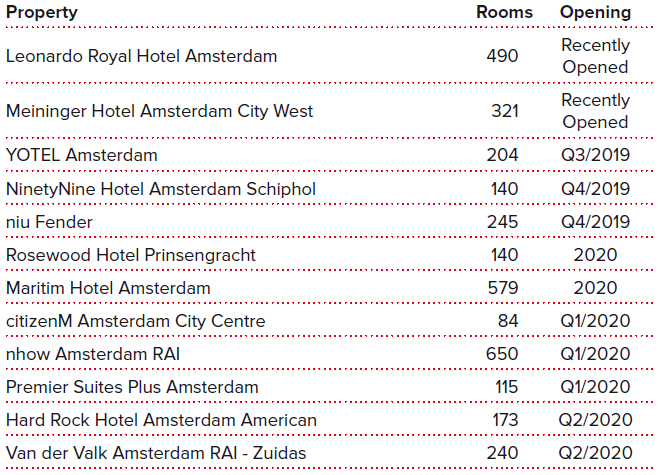Select citizenM Amsterdam City Centre

pyautogui.click(x=136, y=321)
